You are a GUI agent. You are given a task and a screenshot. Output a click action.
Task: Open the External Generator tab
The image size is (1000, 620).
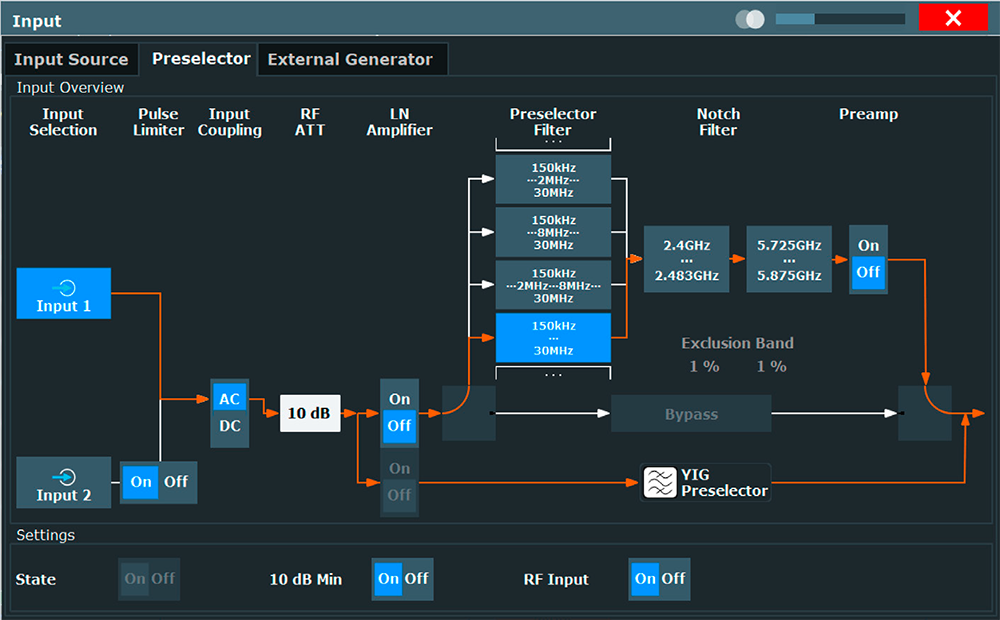click(x=350, y=59)
